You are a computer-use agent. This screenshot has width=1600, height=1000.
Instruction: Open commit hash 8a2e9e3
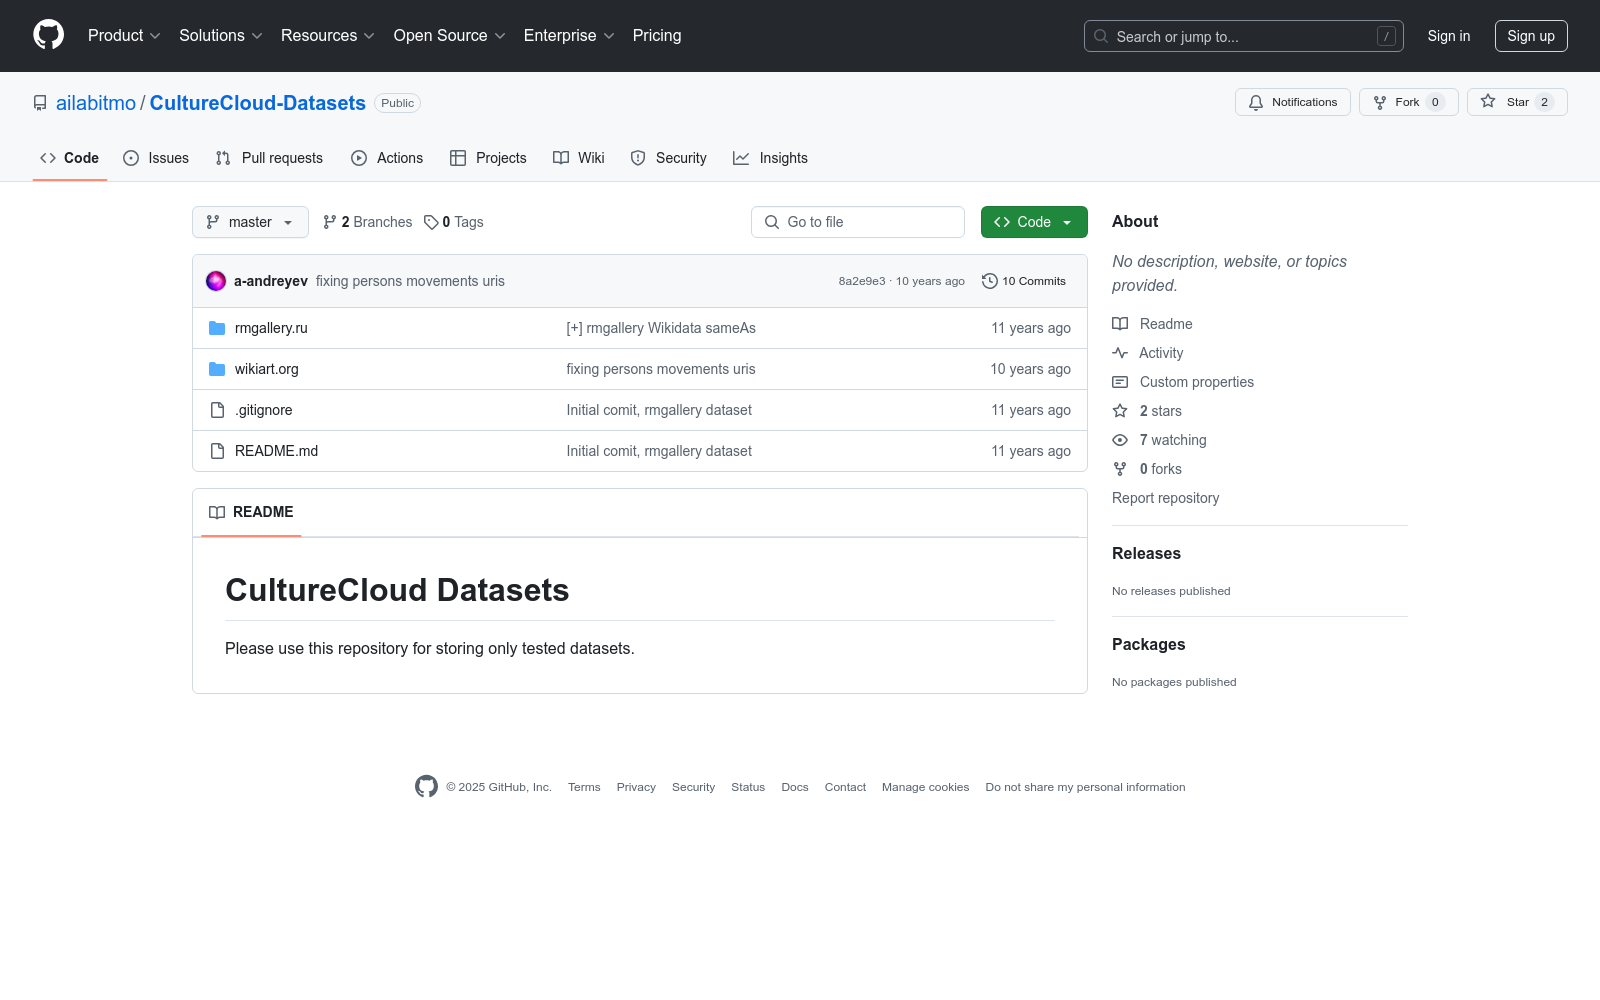[x=862, y=281]
